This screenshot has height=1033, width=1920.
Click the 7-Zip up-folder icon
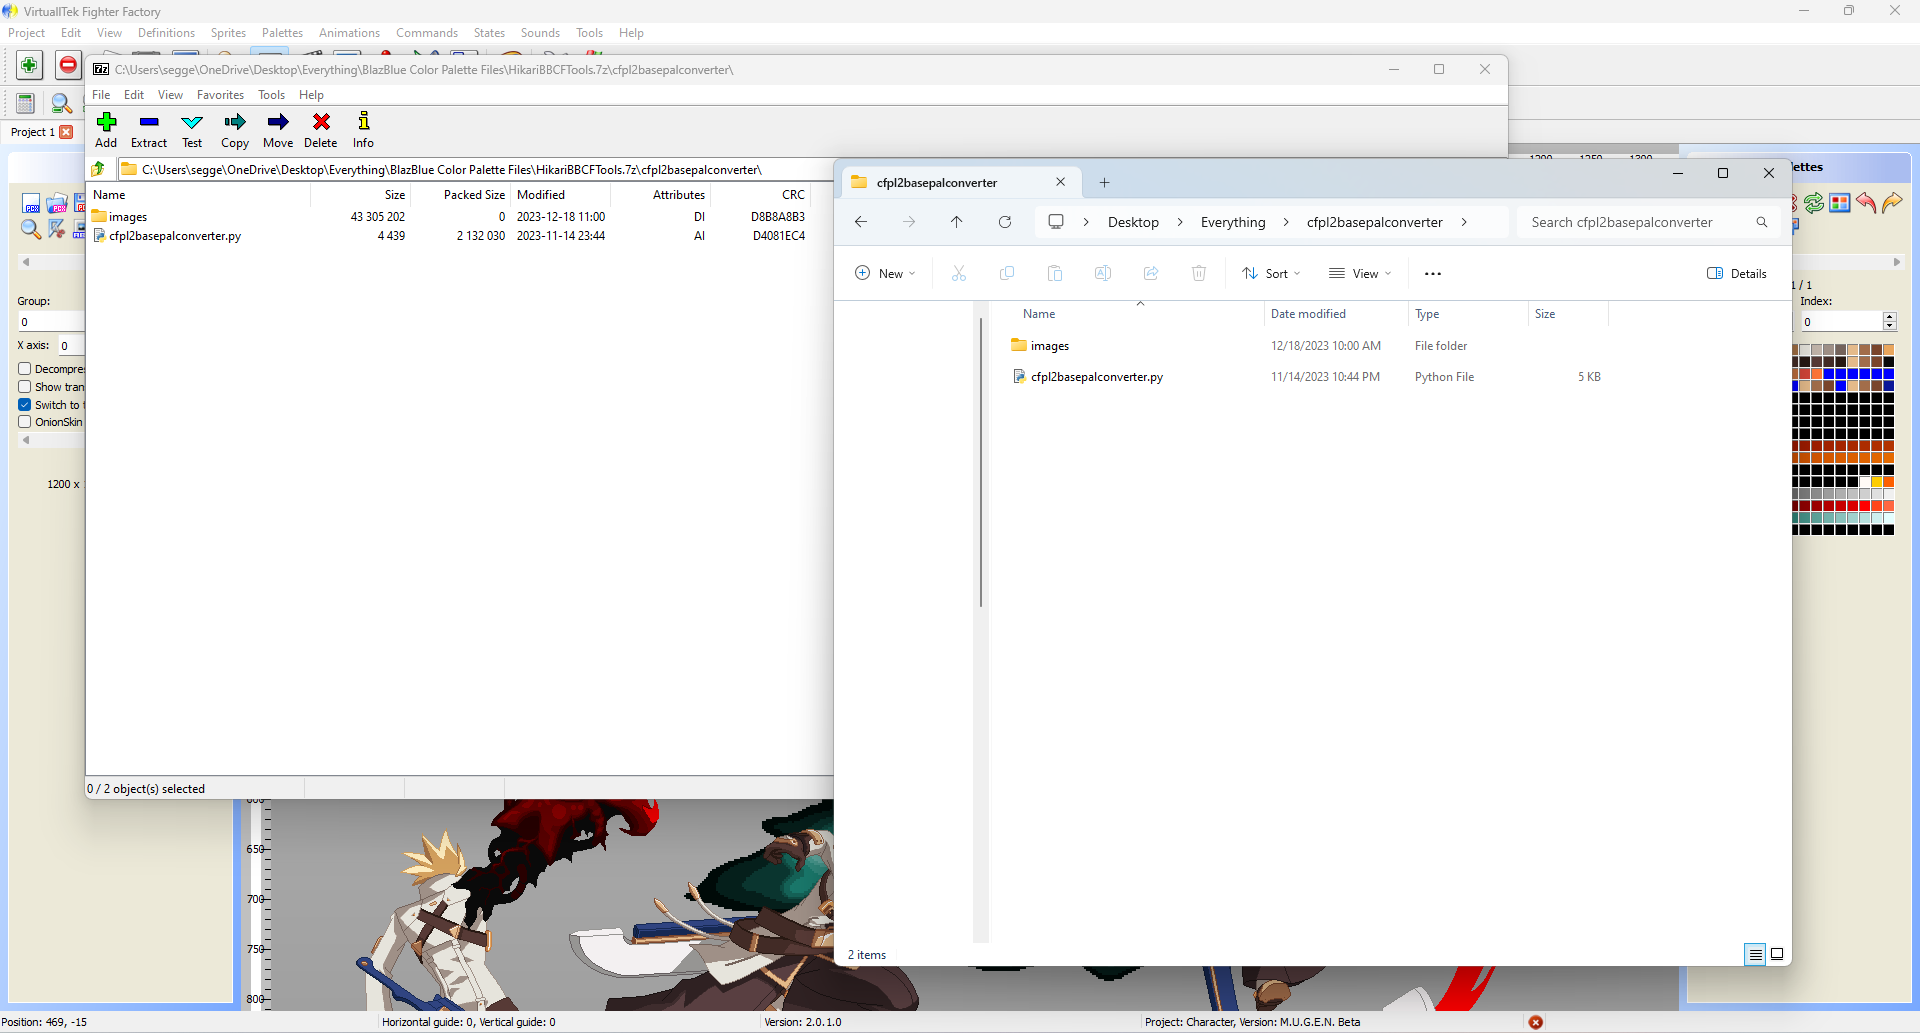click(x=99, y=169)
